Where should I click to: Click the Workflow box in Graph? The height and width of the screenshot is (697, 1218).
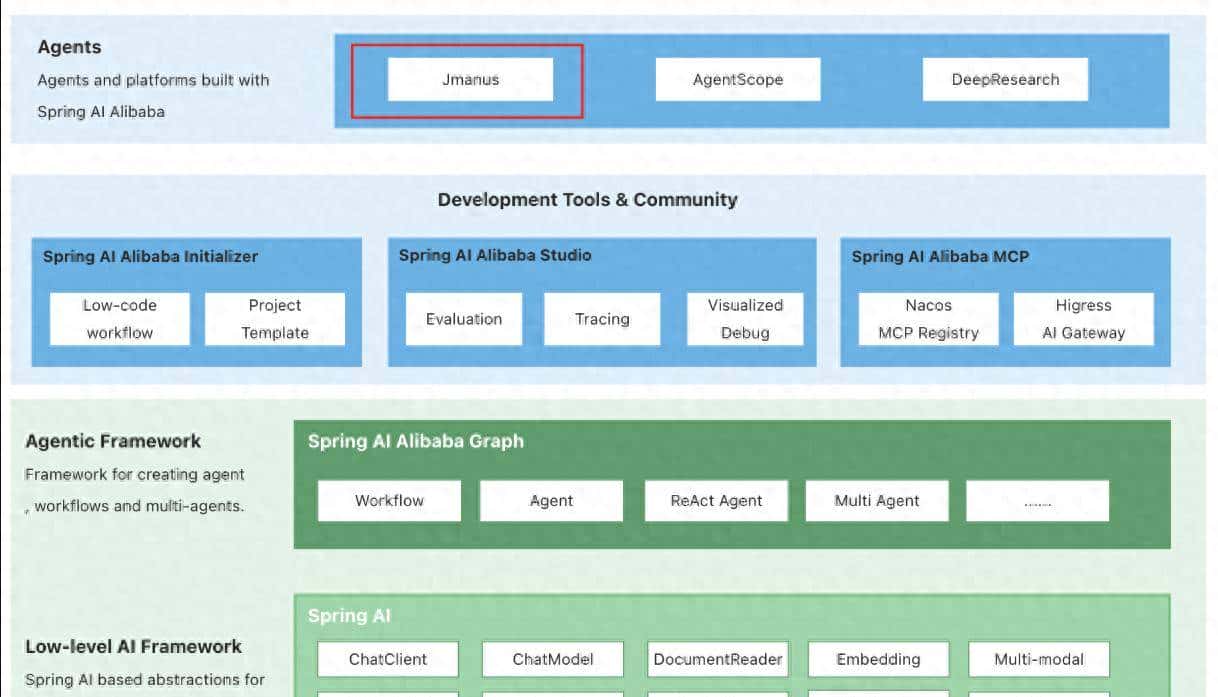pos(389,501)
